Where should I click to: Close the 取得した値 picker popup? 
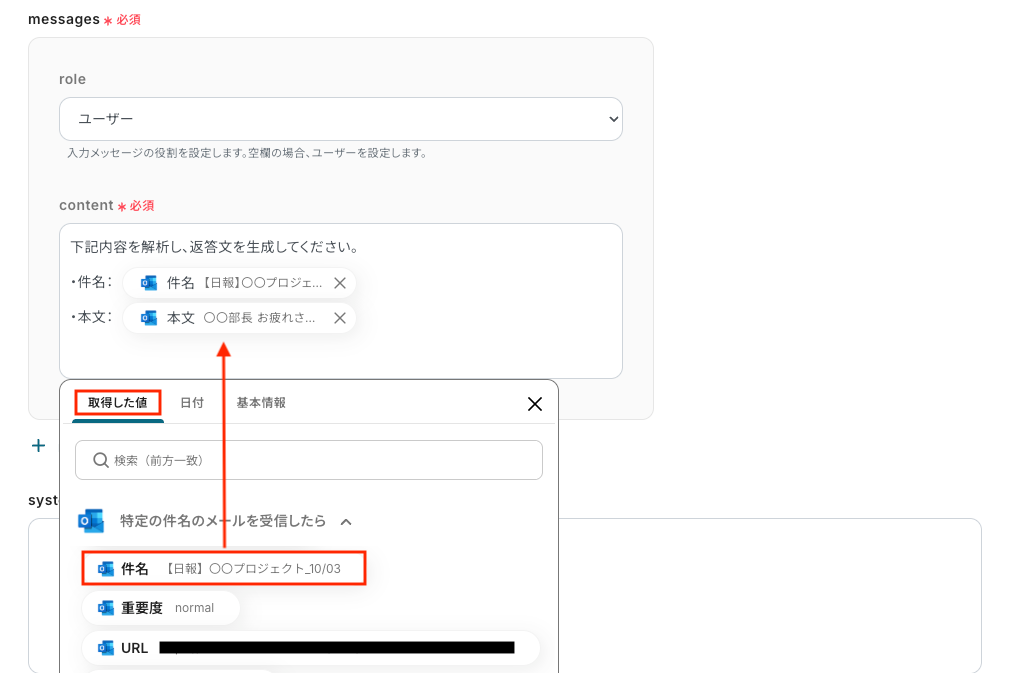tap(535, 404)
